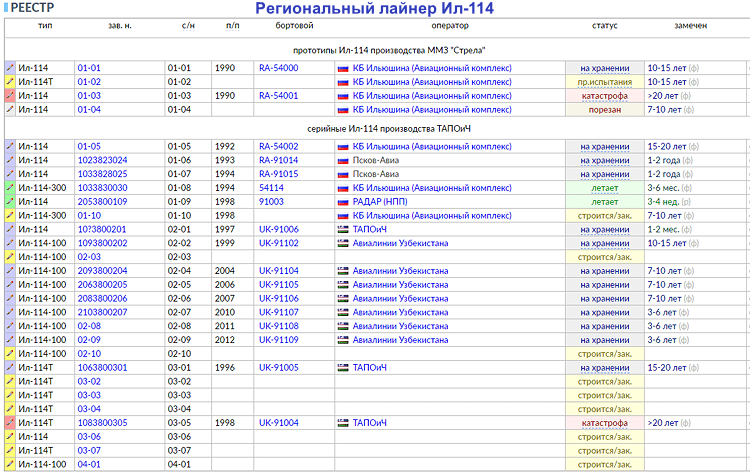
Task: Click the летает status in the 54114 row
Action: tap(605, 188)
